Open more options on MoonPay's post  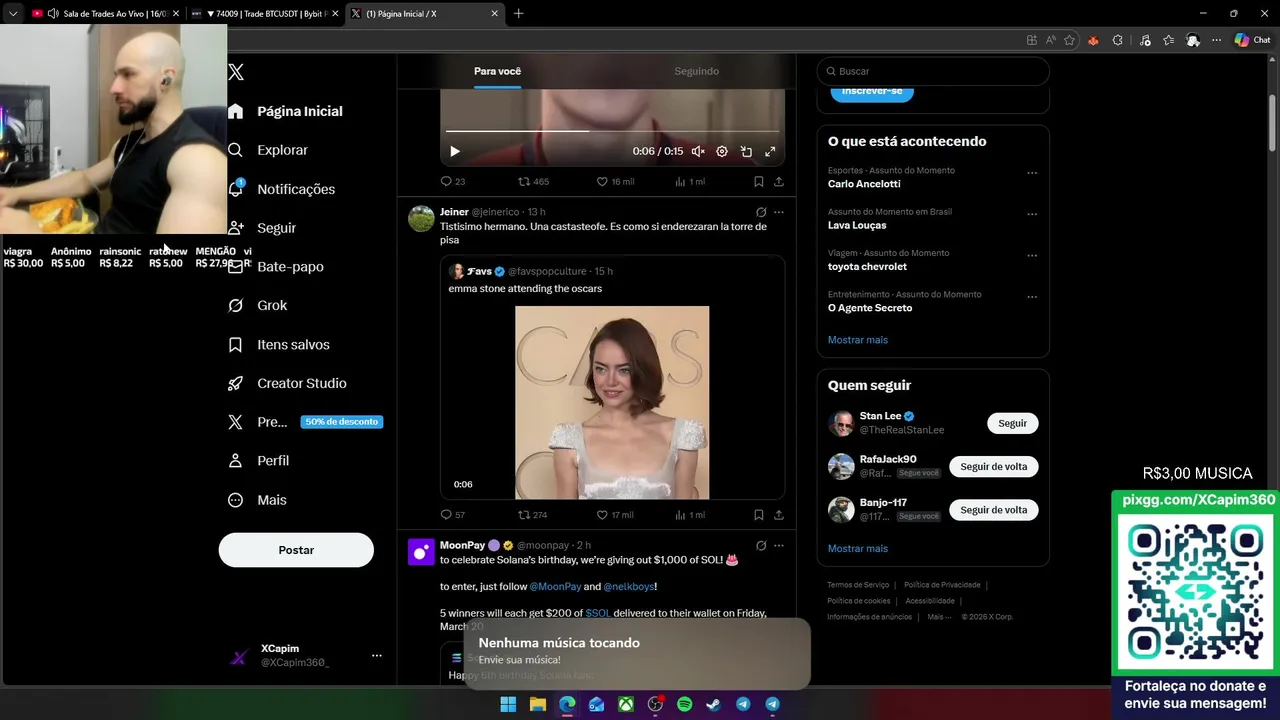(779, 546)
